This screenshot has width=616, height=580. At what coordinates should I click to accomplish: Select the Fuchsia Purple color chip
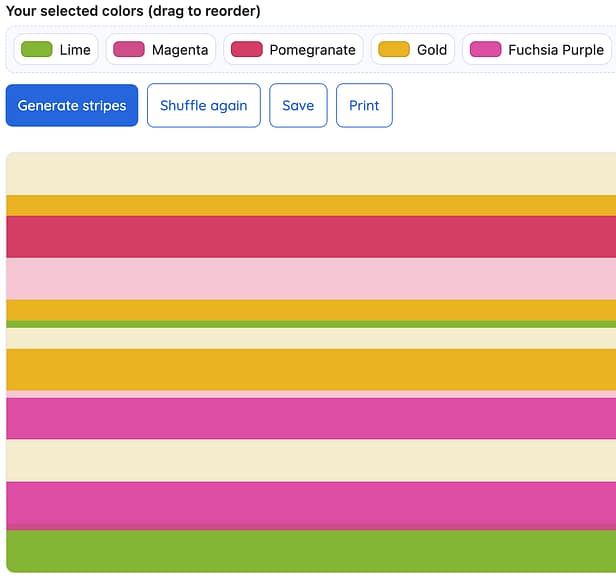click(x=537, y=50)
